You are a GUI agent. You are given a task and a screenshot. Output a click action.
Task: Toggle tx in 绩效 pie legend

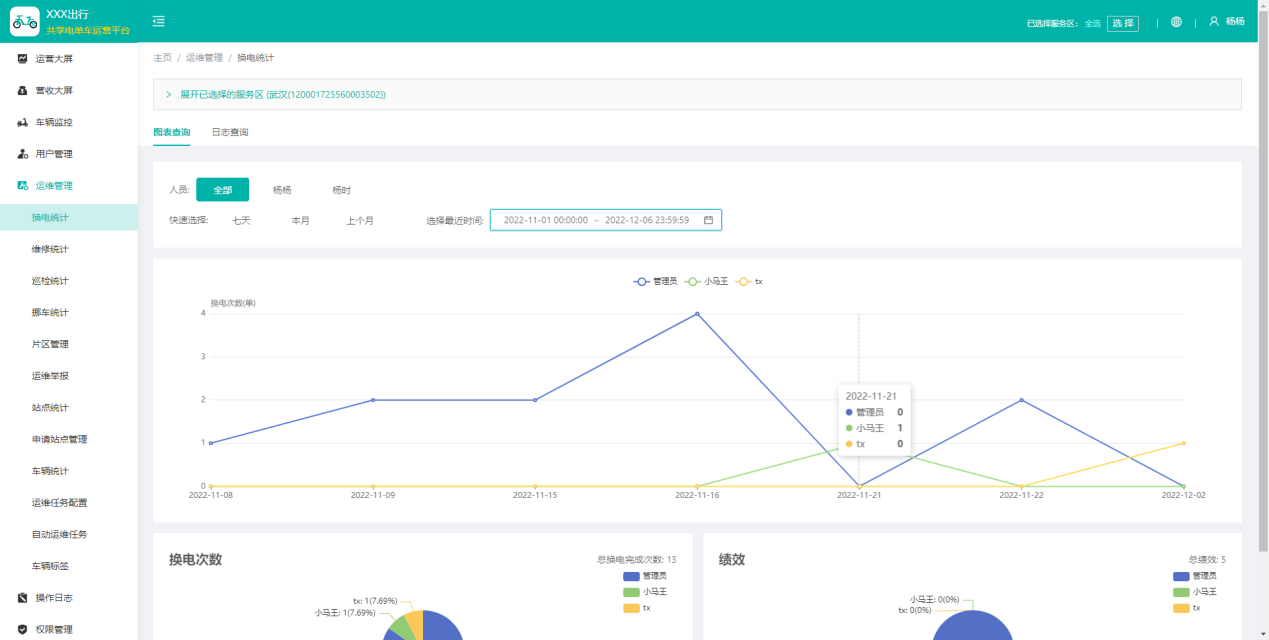click(x=1187, y=608)
